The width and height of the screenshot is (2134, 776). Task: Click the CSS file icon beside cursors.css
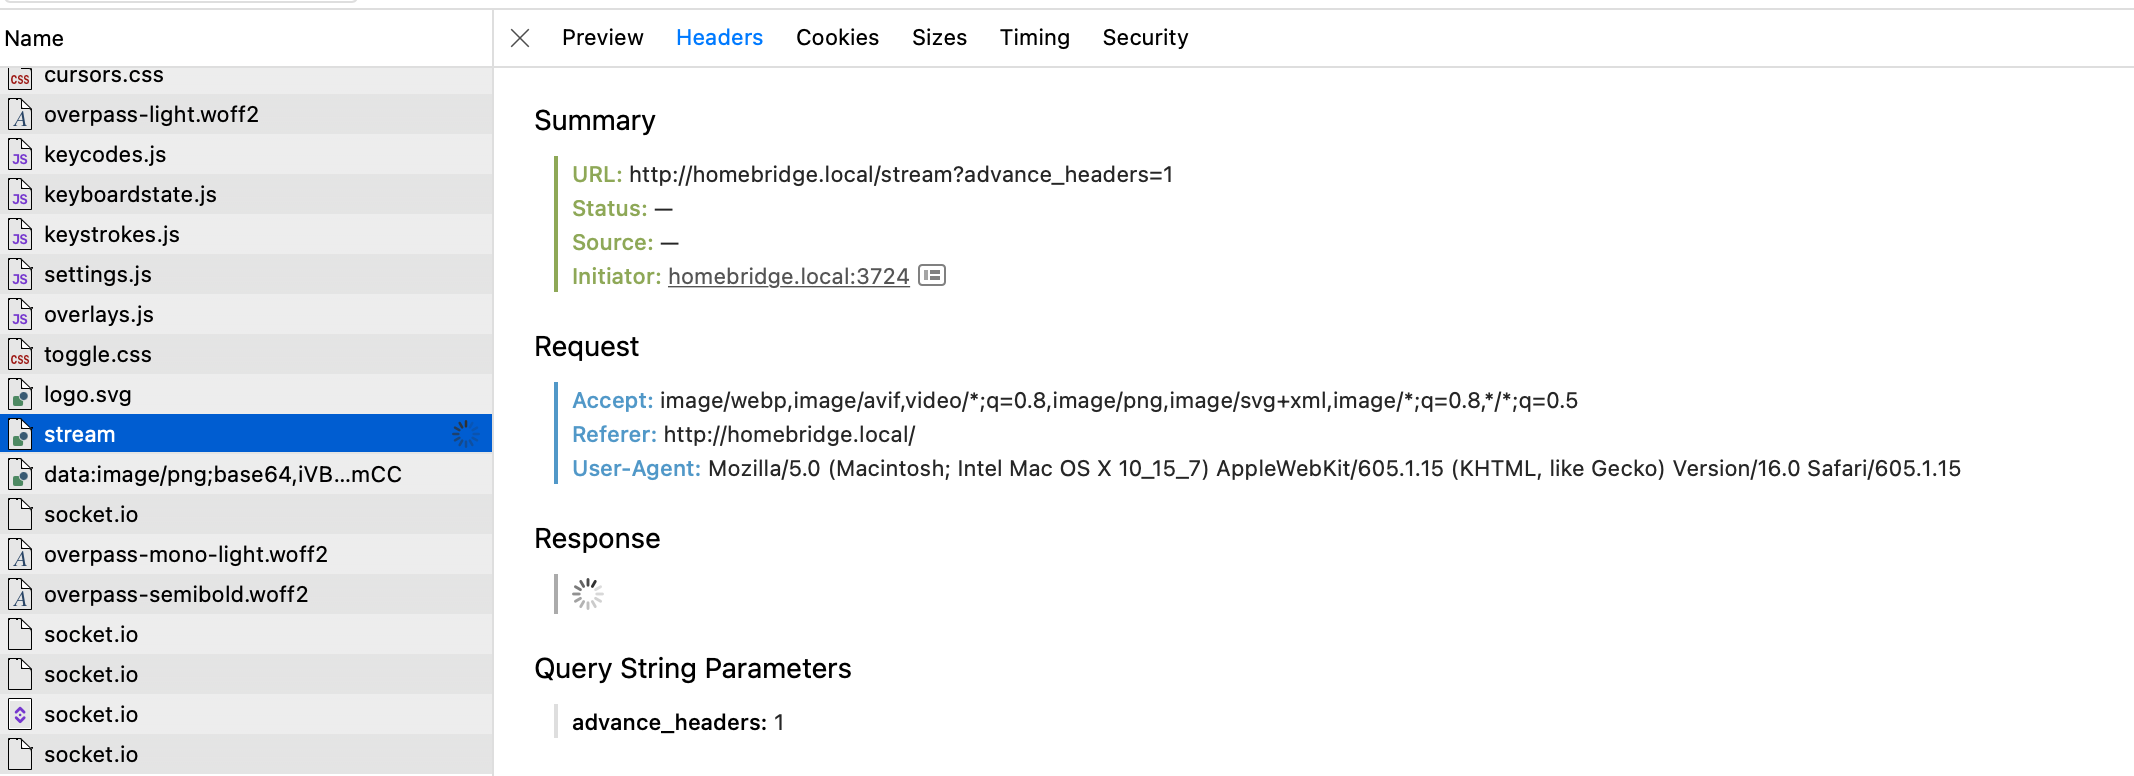pyautogui.click(x=19, y=76)
